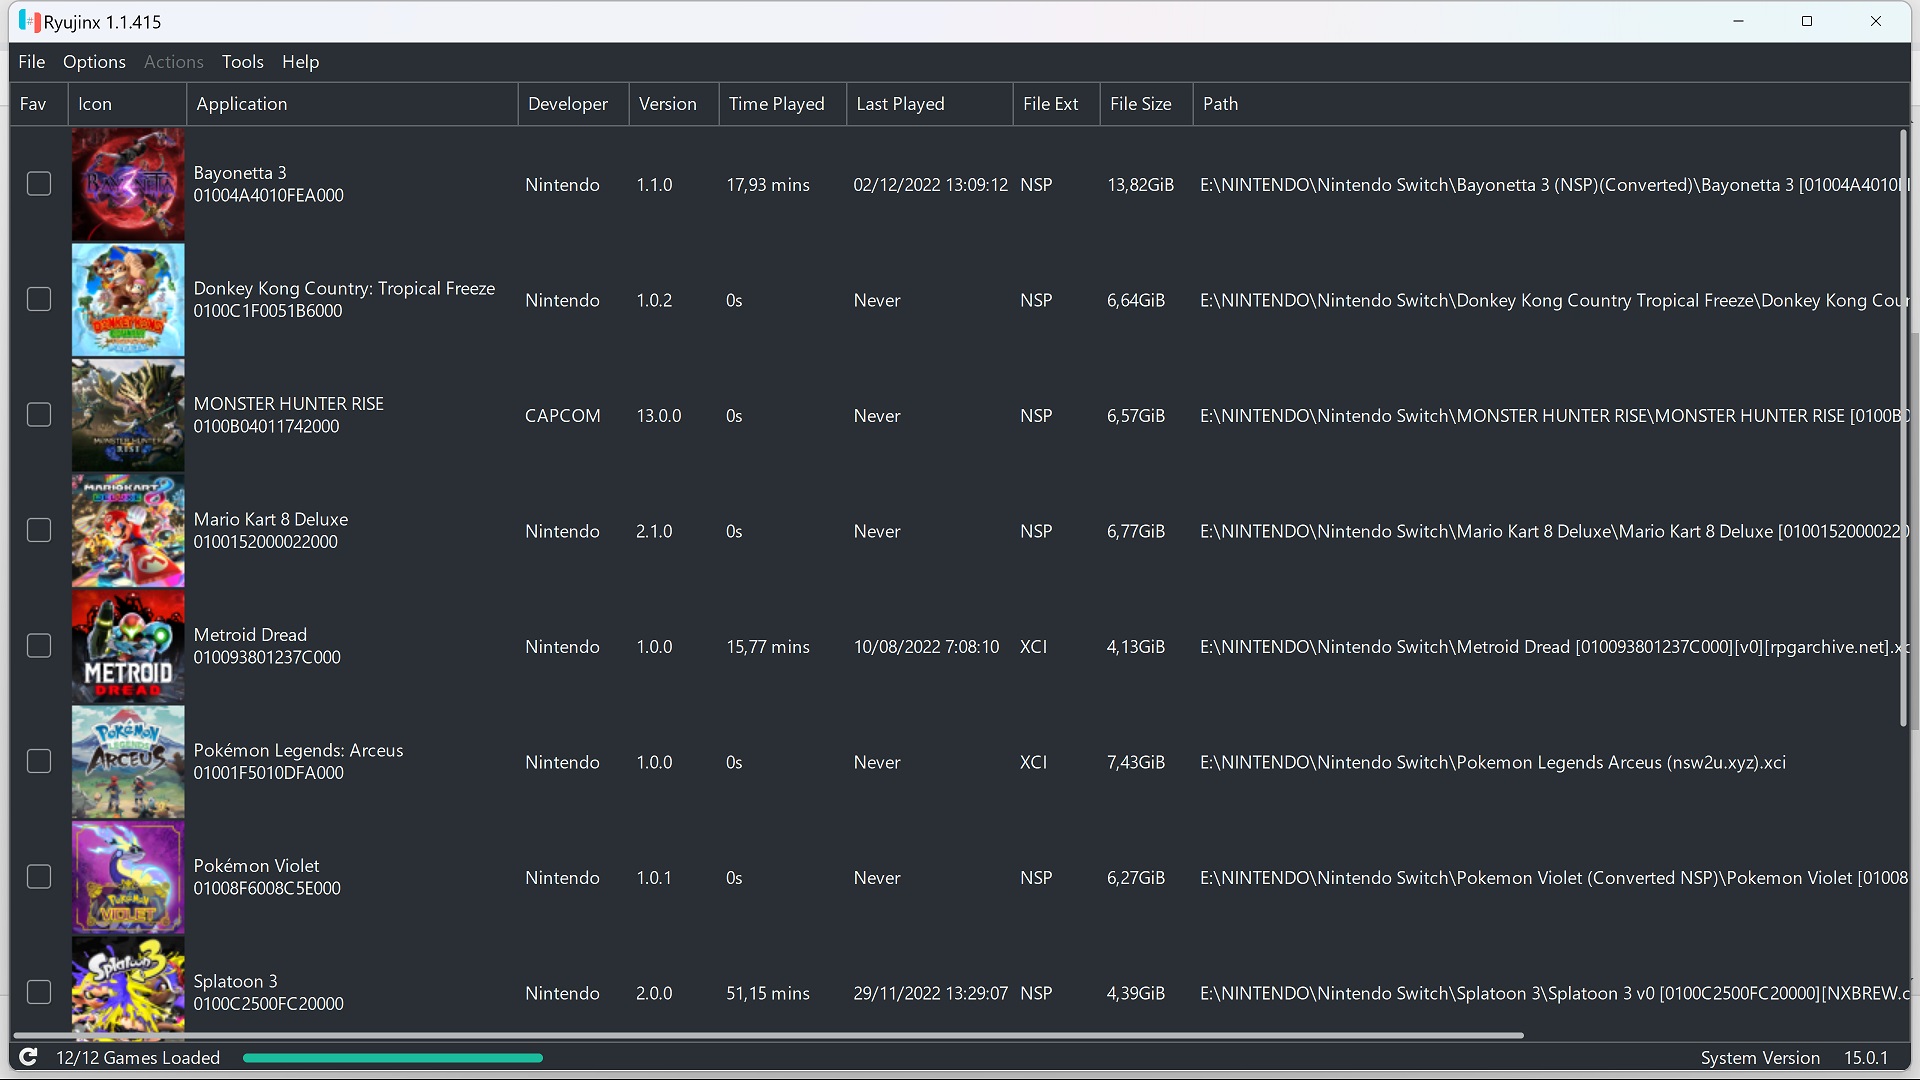The height and width of the screenshot is (1080, 1920).
Task: Sort by Version column header
Action: click(x=674, y=104)
